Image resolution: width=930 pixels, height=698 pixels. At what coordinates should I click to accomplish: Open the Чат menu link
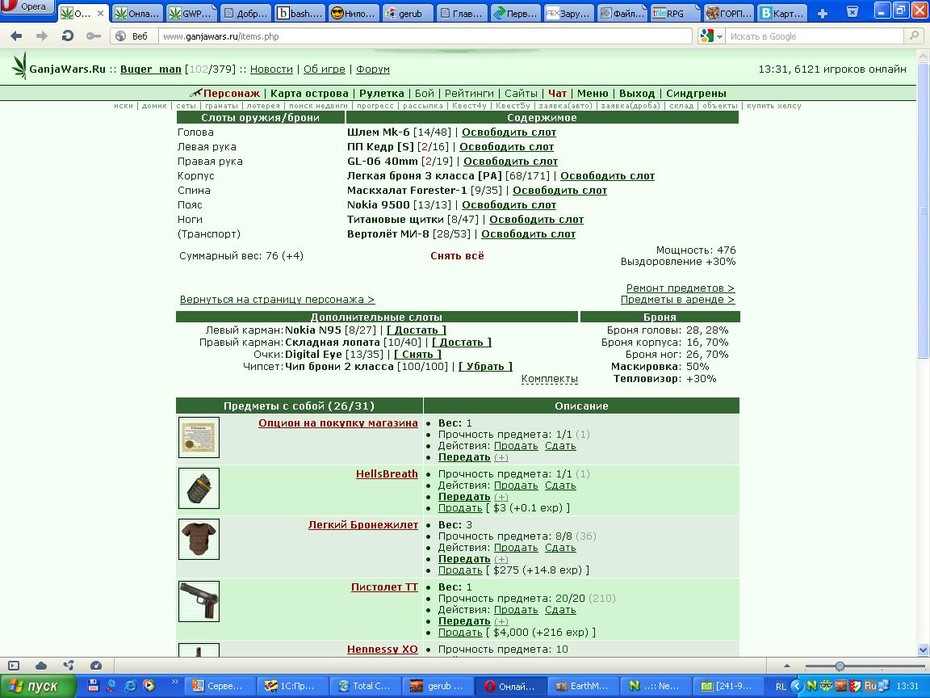tap(557, 93)
